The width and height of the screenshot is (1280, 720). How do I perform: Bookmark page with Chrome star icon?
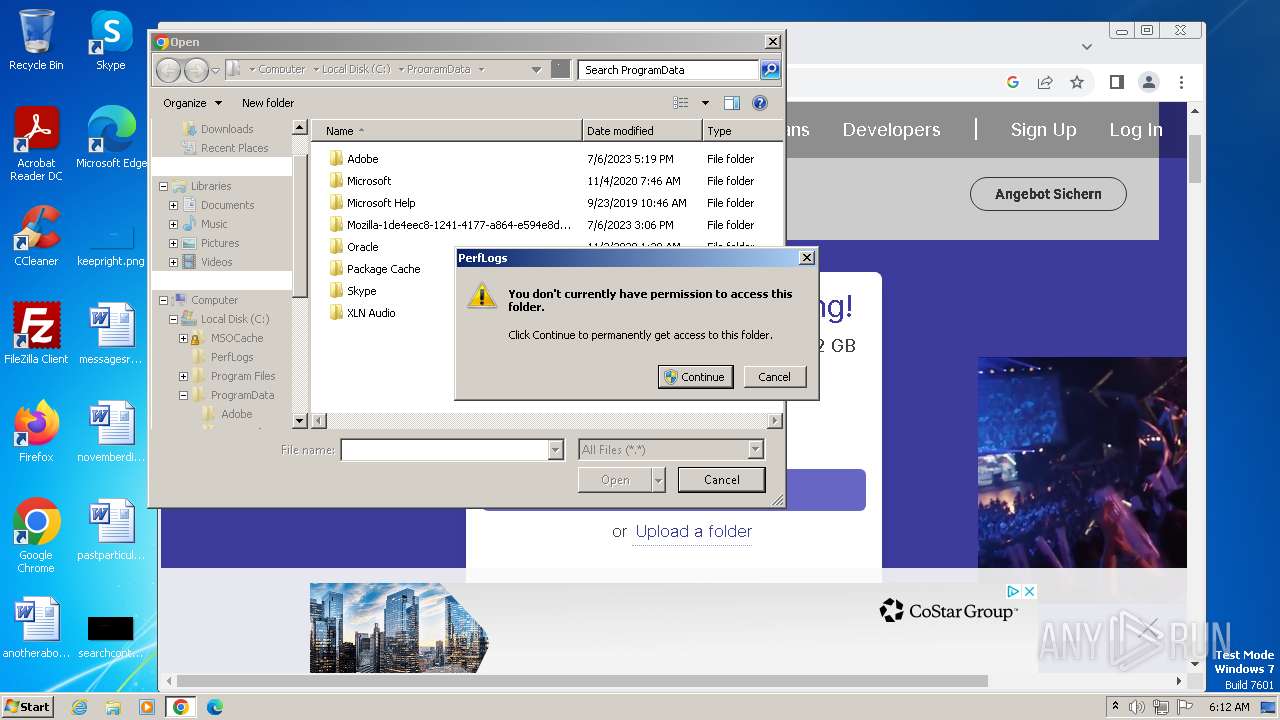click(x=1077, y=82)
